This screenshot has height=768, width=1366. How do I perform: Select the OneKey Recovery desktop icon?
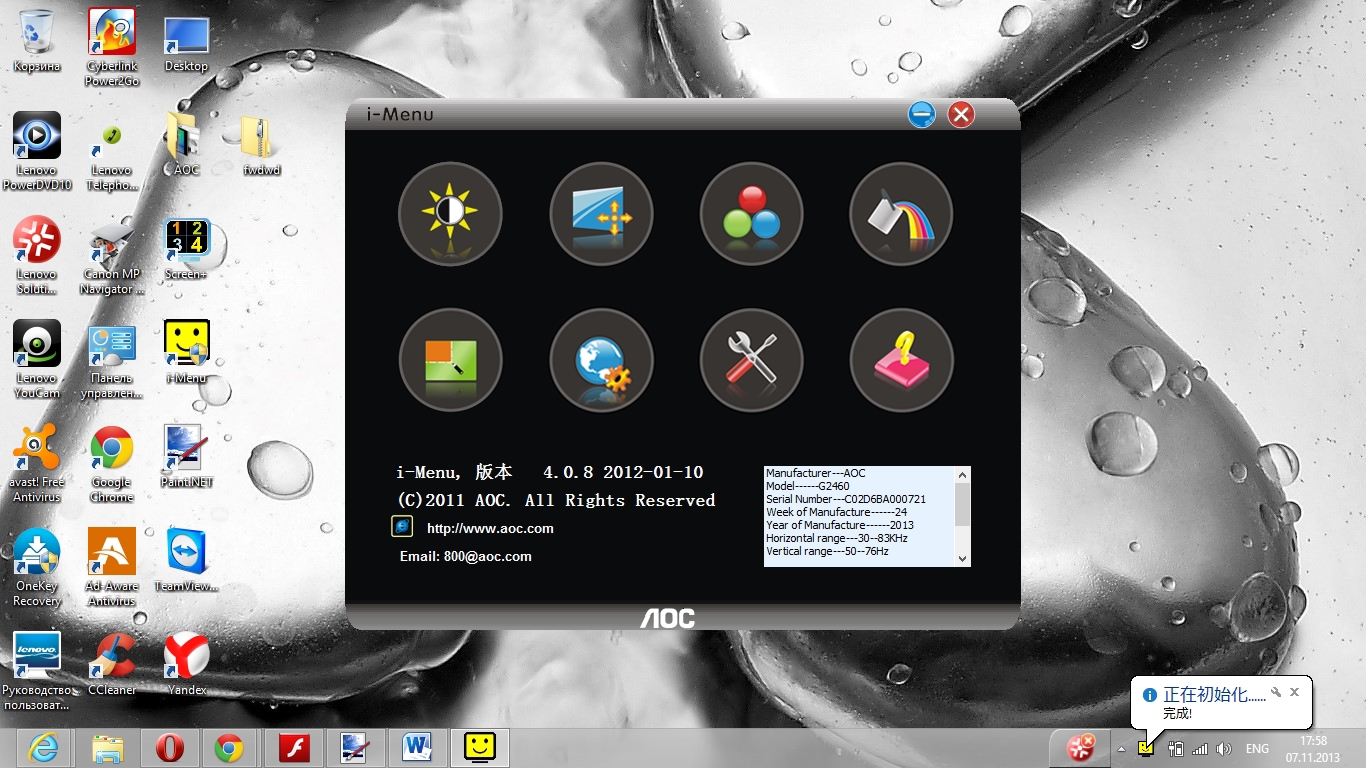(x=37, y=568)
